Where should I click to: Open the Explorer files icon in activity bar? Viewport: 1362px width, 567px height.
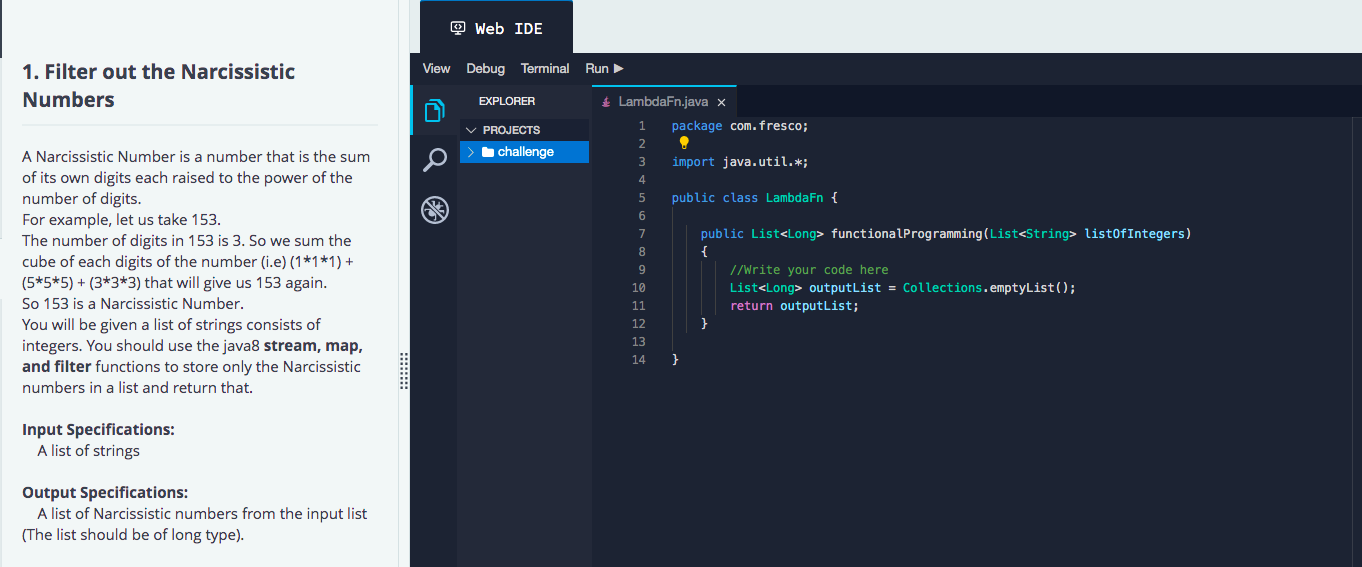[434, 110]
